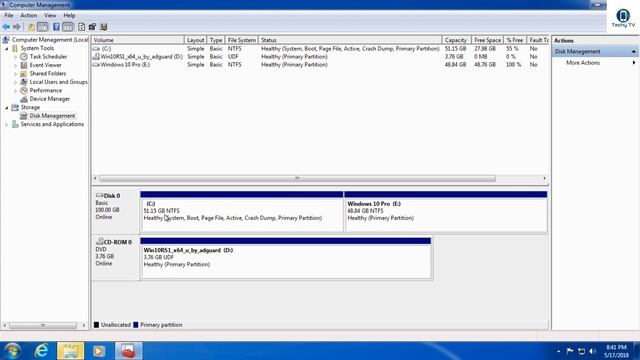Select Computer Management (Local) root node

tap(50, 40)
